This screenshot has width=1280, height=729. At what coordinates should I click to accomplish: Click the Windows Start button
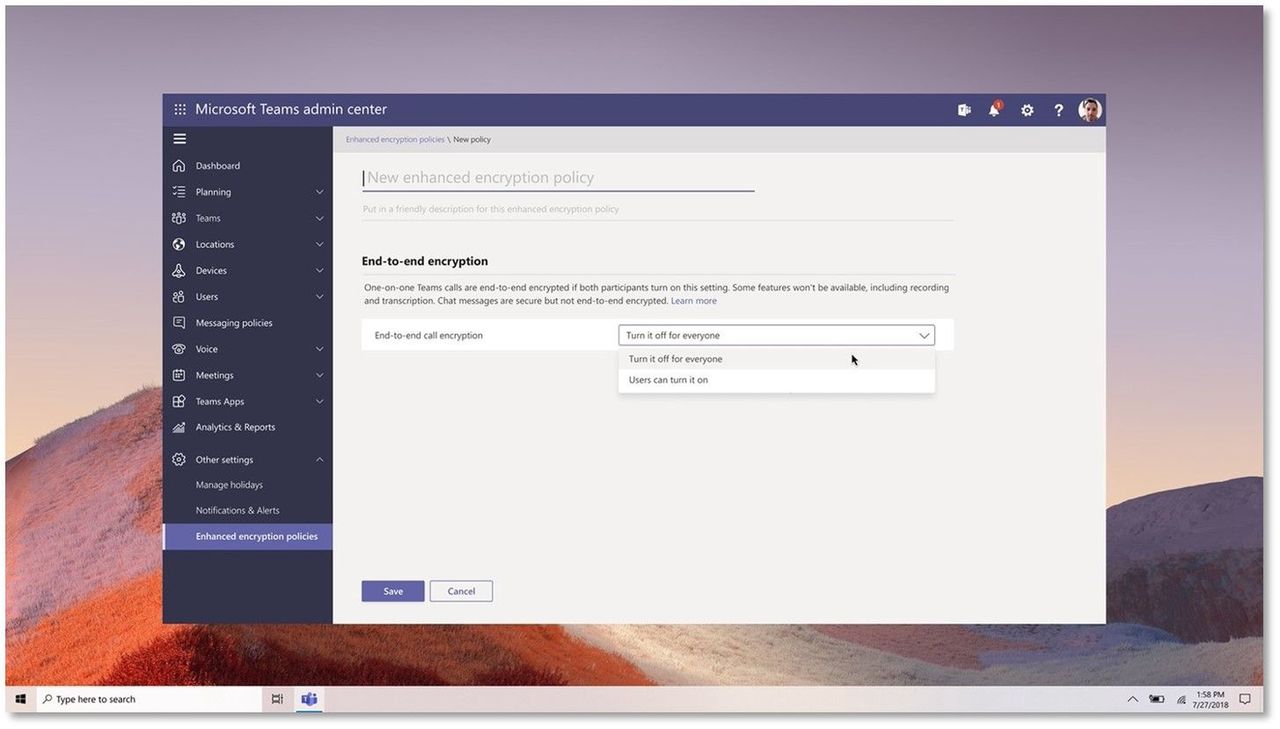pyautogui.click(x=20, y=699)
